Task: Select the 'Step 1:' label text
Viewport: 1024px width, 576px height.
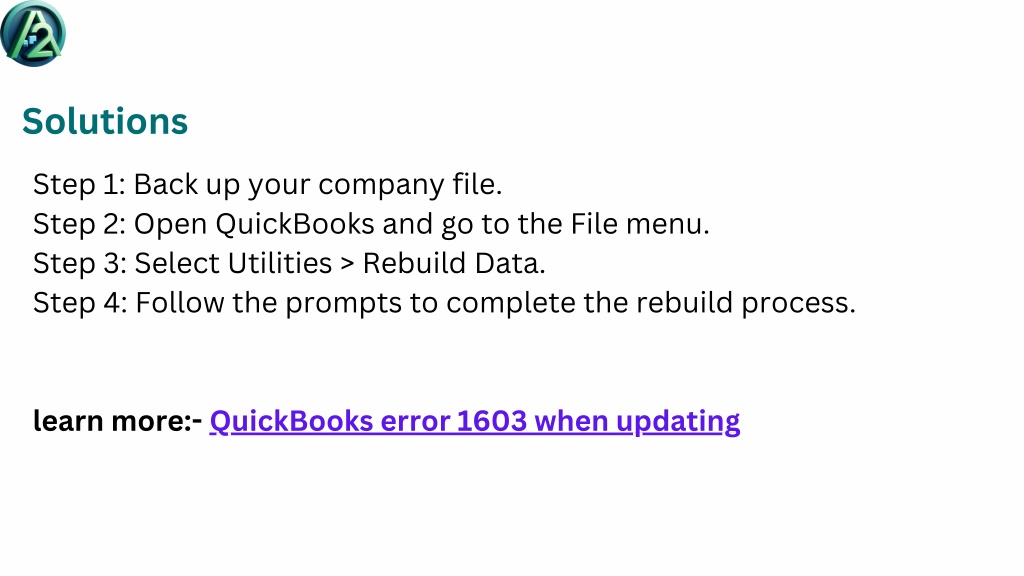Action: (x=79, y=184)
